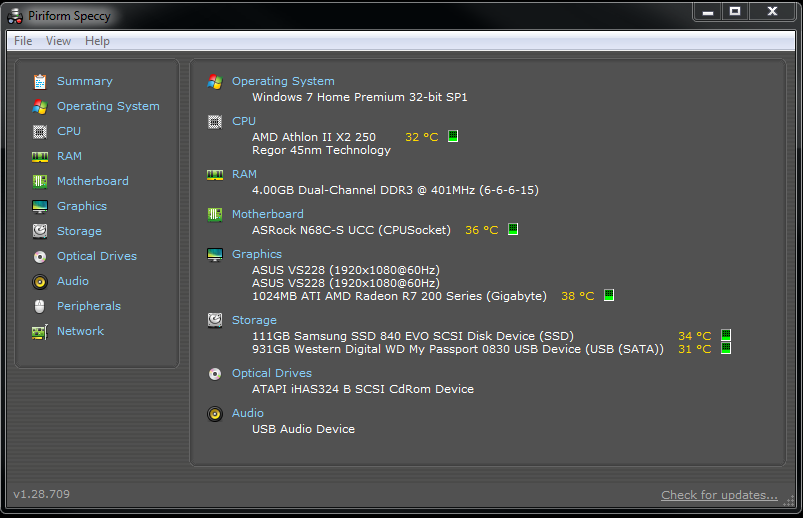Click the RAM stick icon in sidebar
The width and height of the screenshot is (803, 518).
(x=40, y=156)
